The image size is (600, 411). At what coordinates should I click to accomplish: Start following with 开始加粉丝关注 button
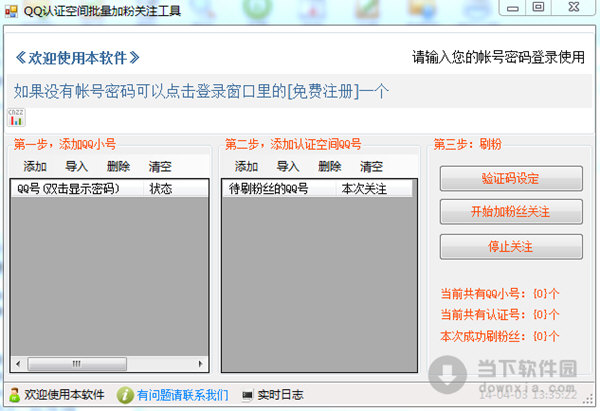pos(511,212)
